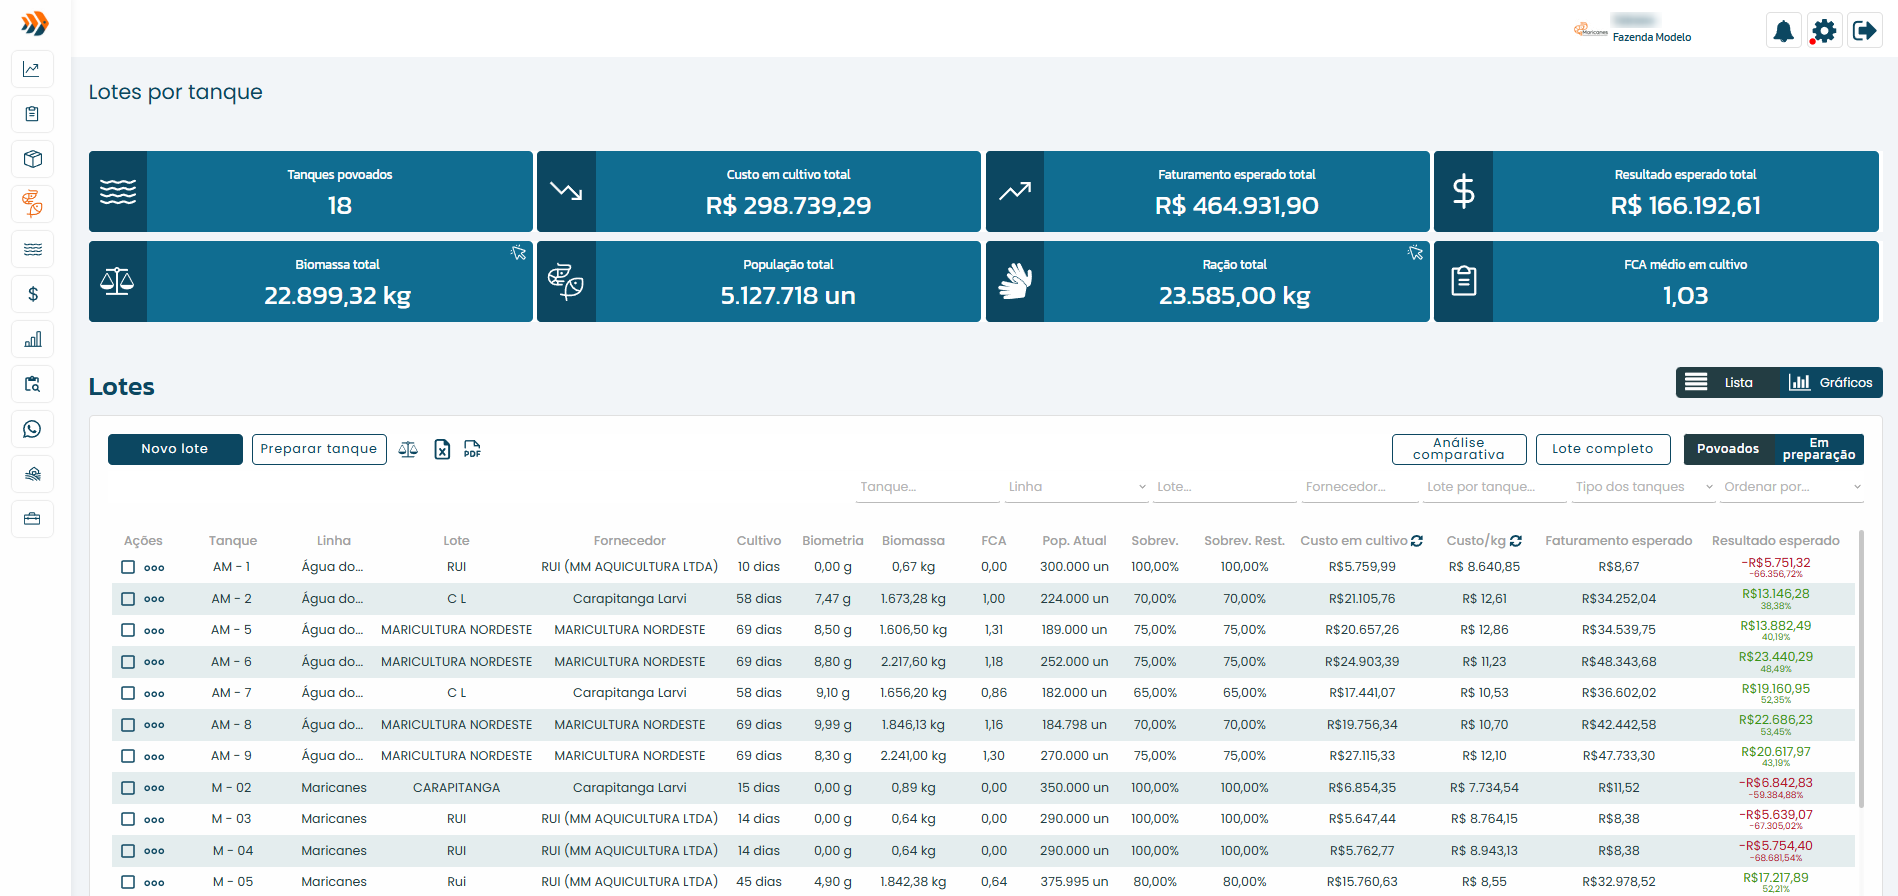Open the clipboard reports sidebar icon
Viewport: 1898px width, 896px height.
point(32,114)
